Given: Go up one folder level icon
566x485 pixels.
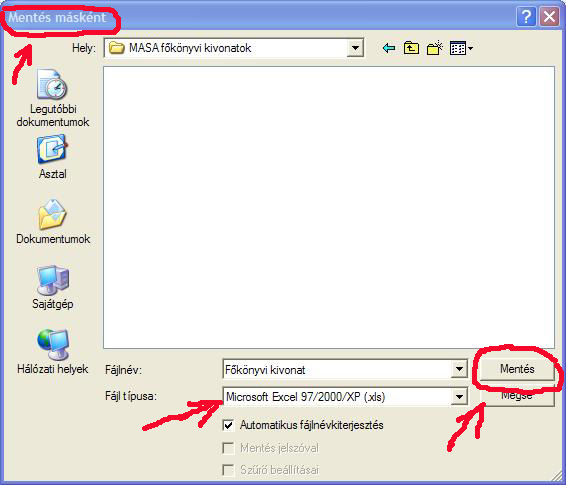Looking at the screenshot, I should (411, 48).
